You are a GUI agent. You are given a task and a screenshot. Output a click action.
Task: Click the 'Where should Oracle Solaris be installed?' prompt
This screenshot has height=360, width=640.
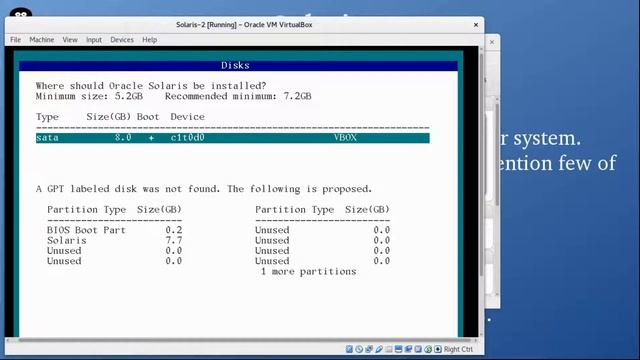click(x=151, y=86)
